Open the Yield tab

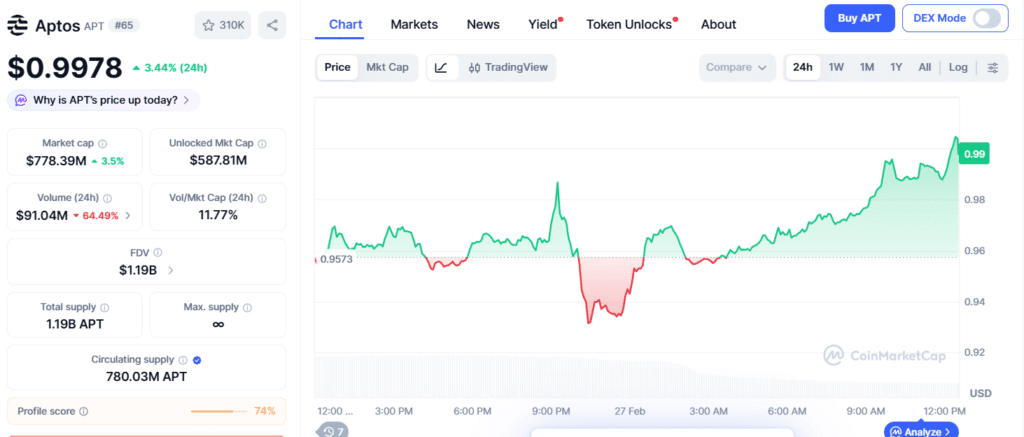click(x=543, y=24)
